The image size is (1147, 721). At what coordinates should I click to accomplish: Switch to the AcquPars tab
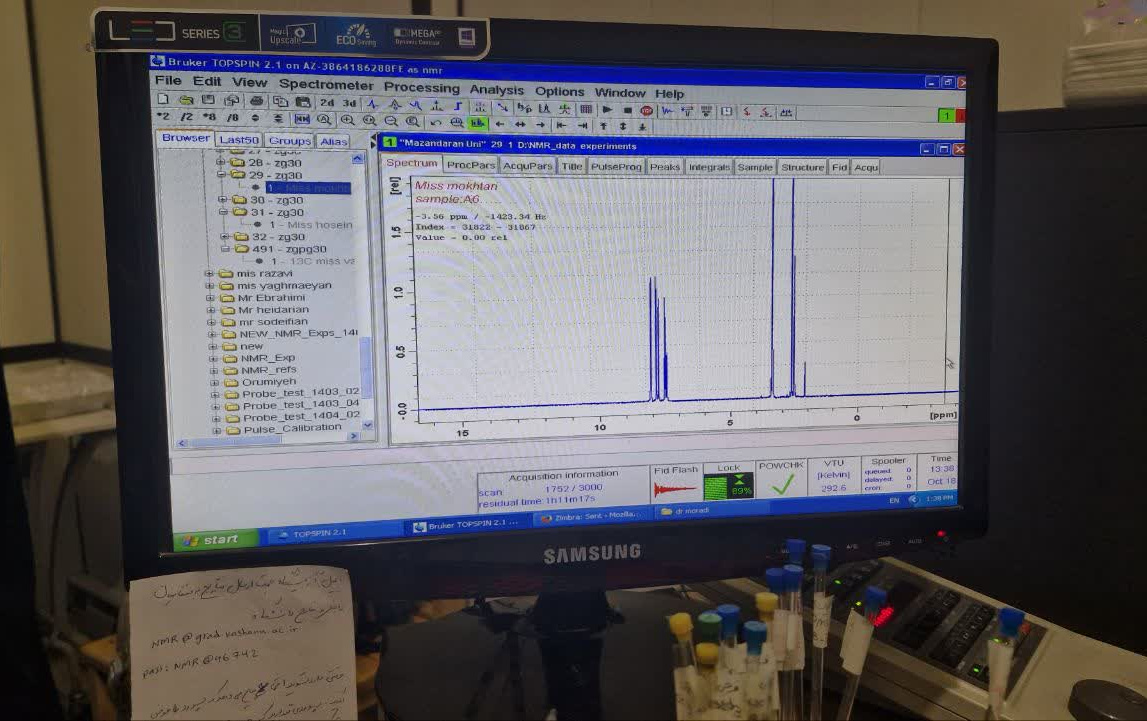(x=527, y=166)
